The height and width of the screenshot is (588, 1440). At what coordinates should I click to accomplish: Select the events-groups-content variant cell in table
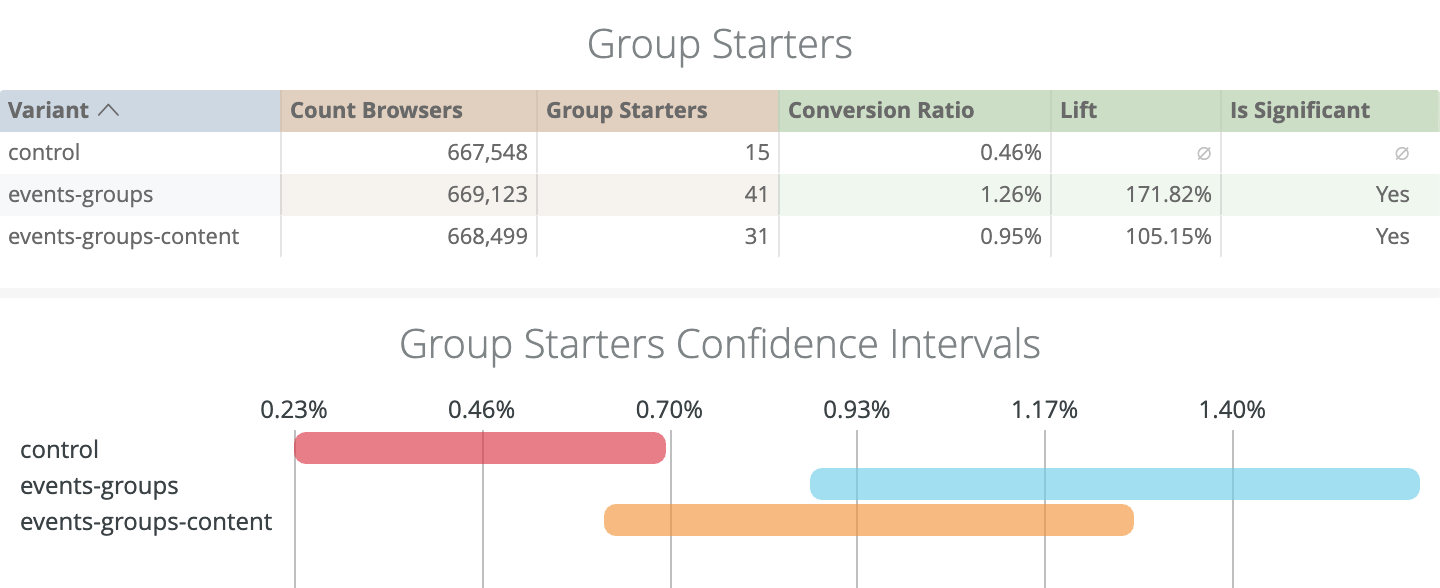click(x=124, y=236)
